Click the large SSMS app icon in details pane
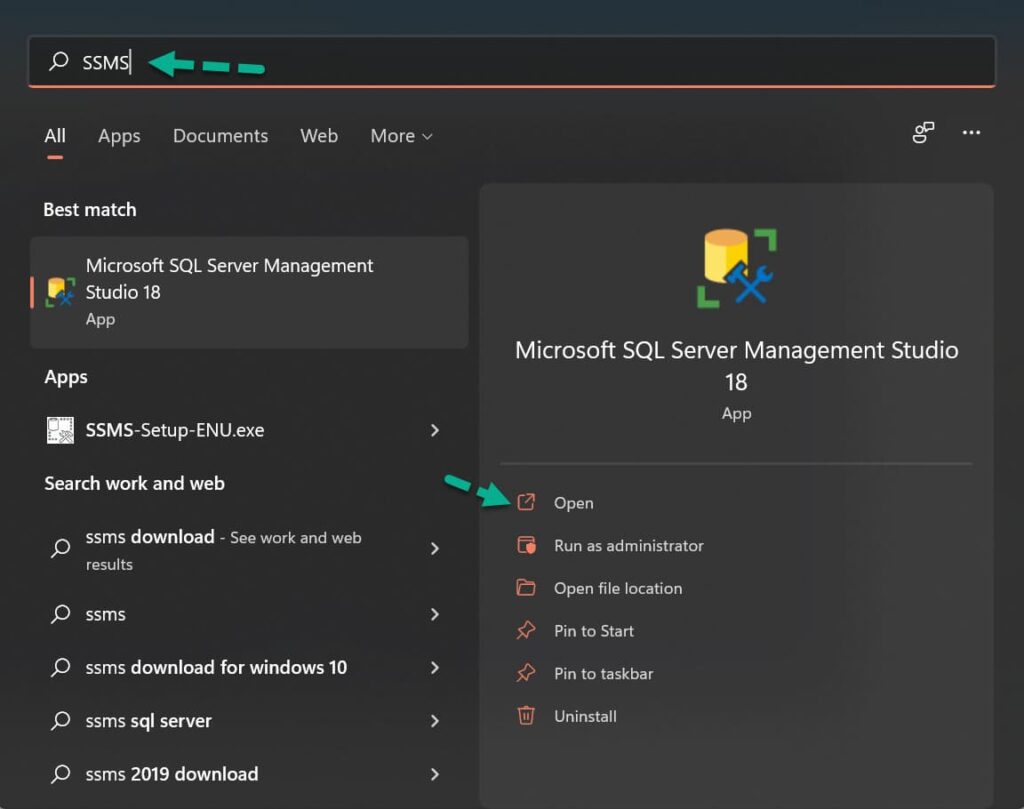 (x=736, y=268)
